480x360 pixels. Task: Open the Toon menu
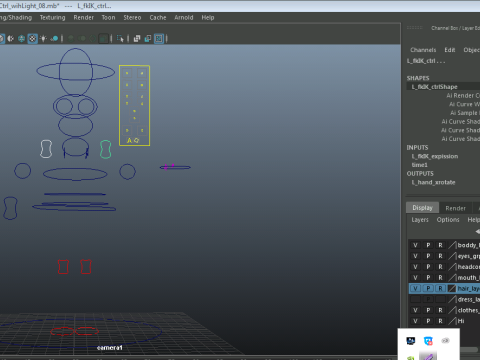pyautogui.click(x=108, y=18)
